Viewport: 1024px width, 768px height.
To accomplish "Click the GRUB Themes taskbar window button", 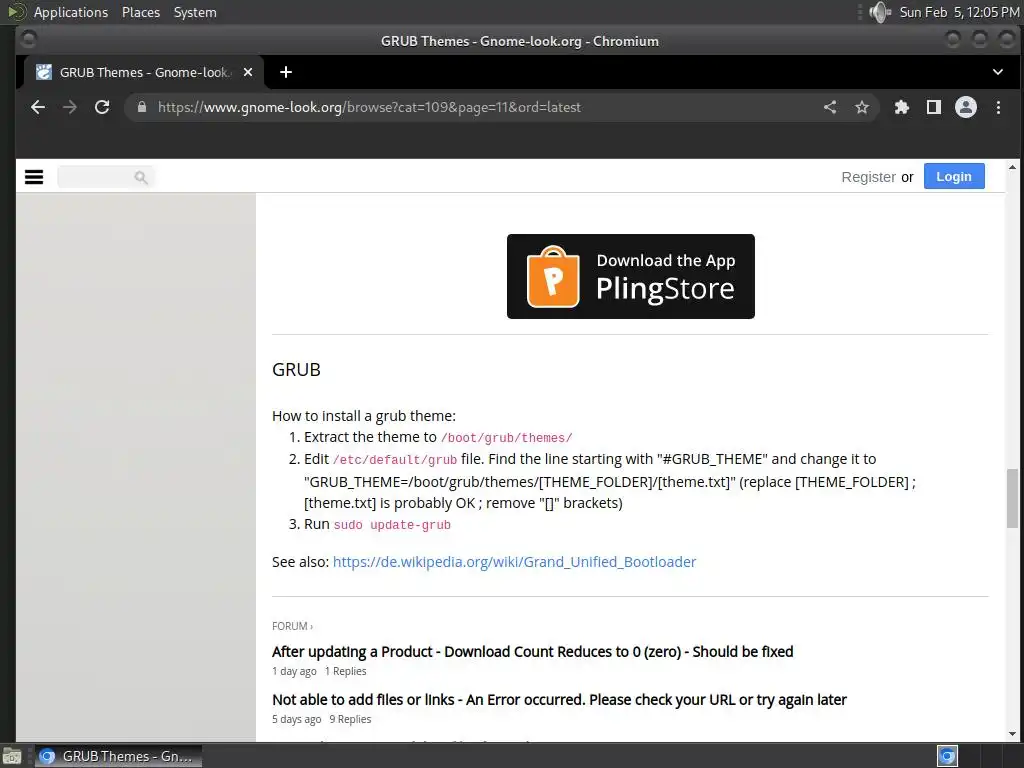I will 118,756.
